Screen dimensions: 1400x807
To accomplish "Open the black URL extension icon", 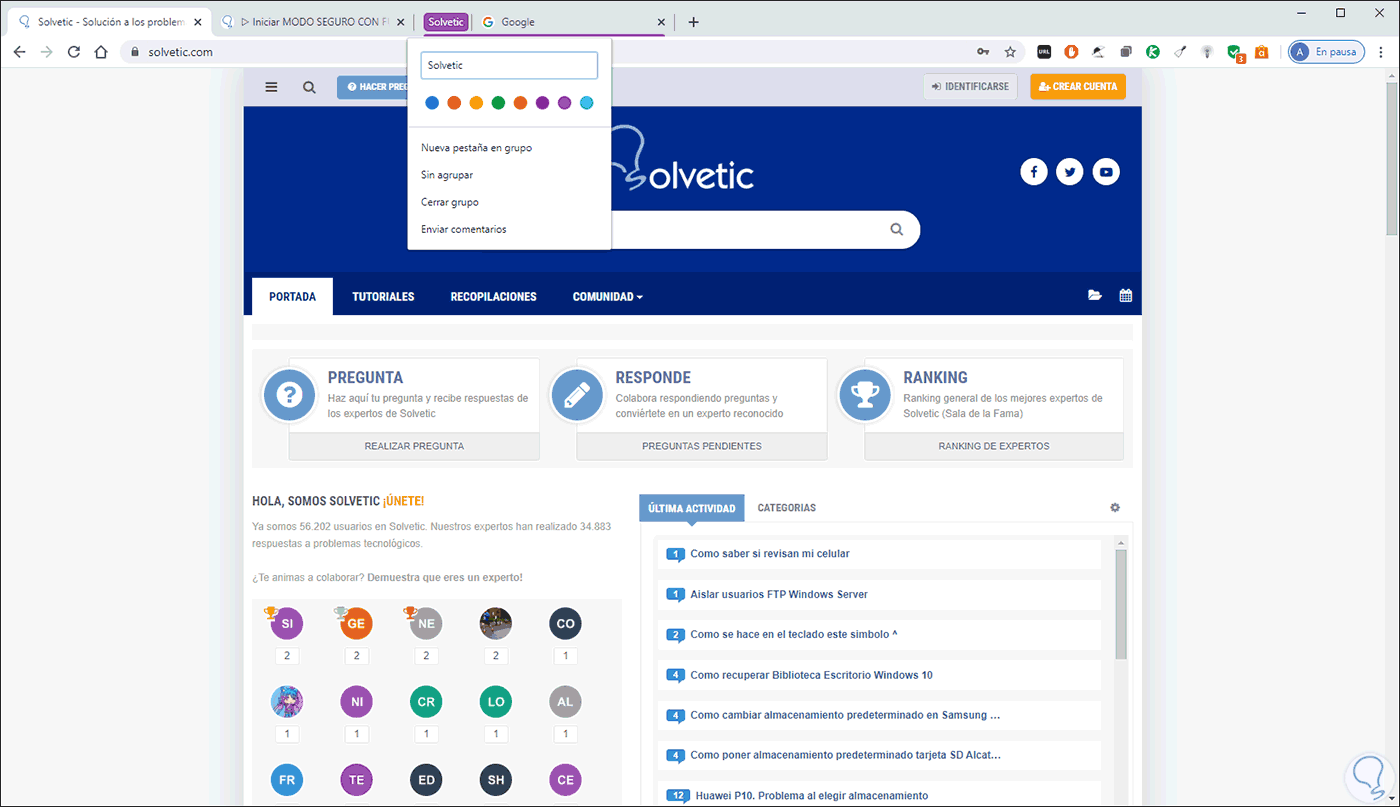I will (1044, 52).
